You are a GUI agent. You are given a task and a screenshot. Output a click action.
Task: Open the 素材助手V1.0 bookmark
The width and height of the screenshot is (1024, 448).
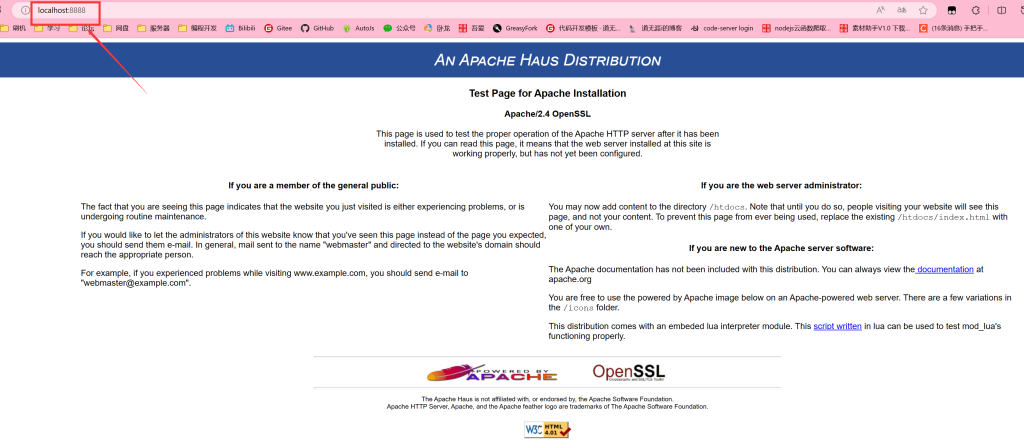(874, 29)
